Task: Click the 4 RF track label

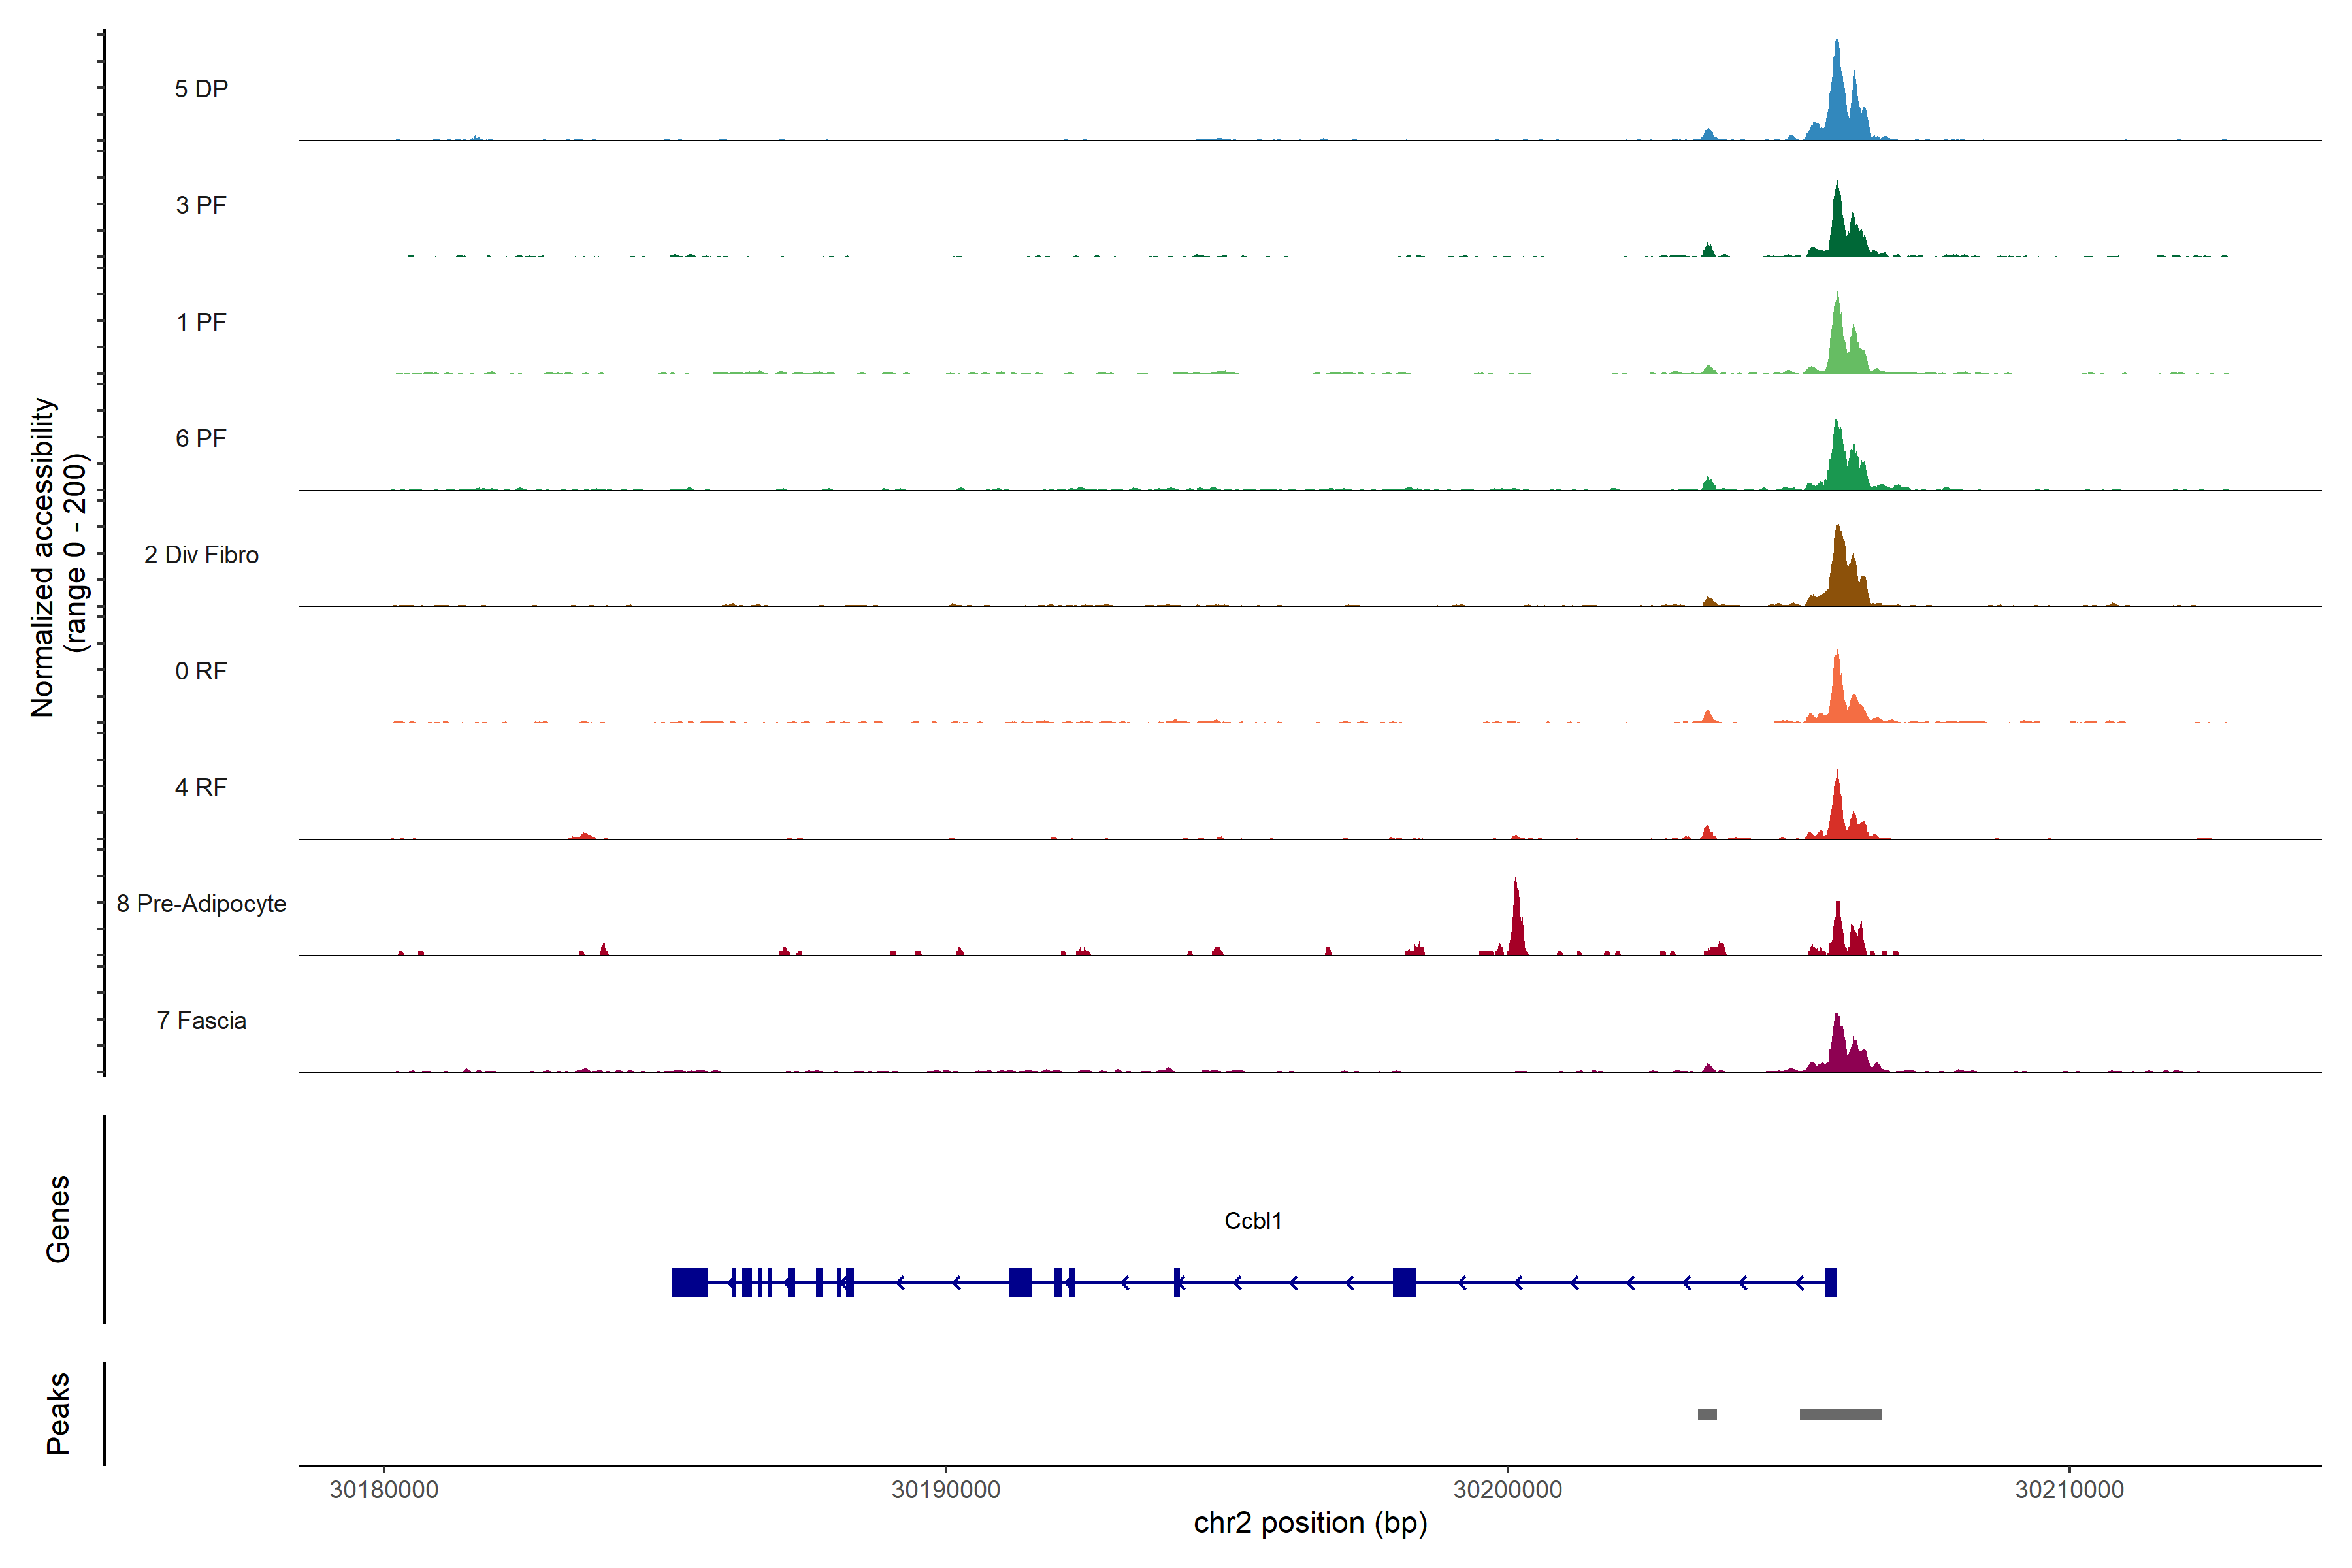Action: click(x=201, y=788)
